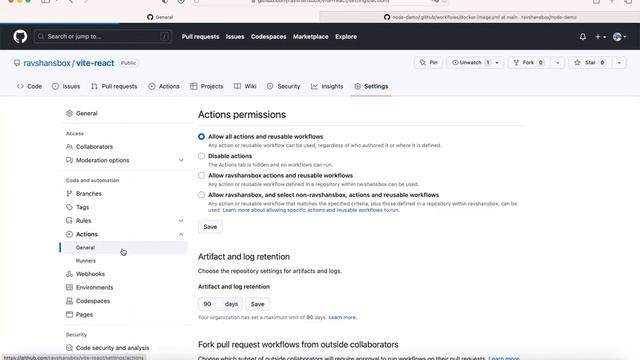Click the retention days input field
Viewport: 640px width, 360px height.
(220, 304)
